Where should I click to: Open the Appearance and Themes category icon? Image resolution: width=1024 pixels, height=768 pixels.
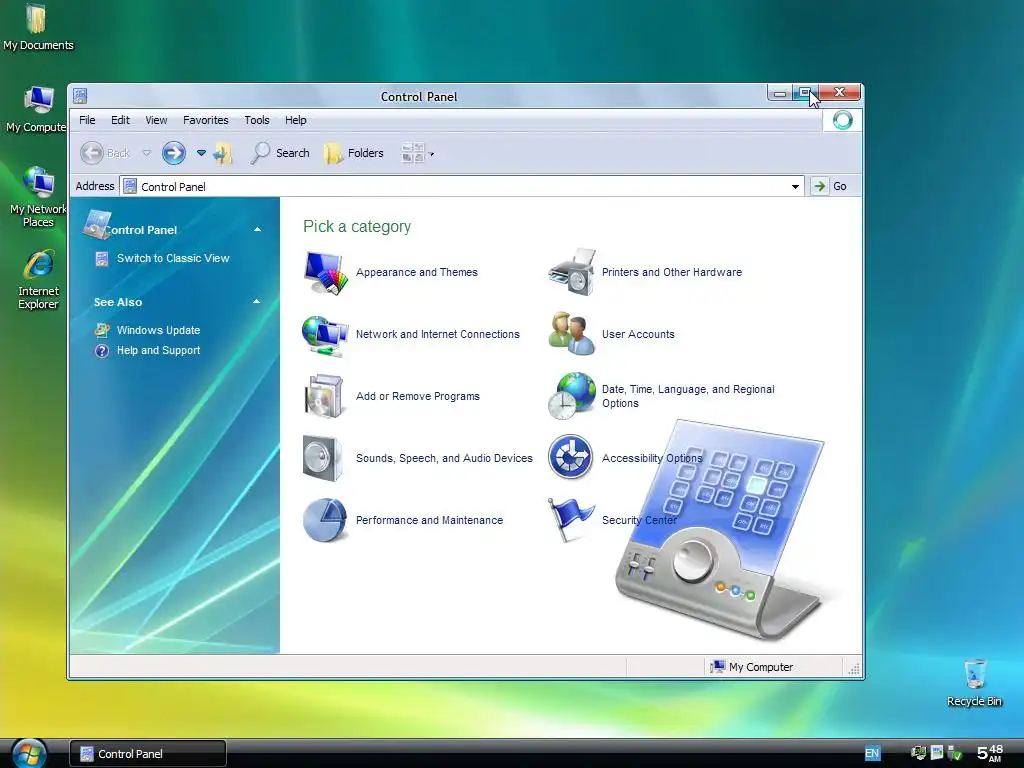[x=326, y=272]
